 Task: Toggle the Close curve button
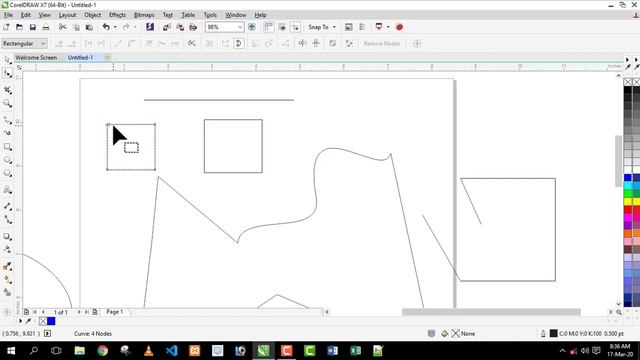pyautogui.click(x=239, y=43)
